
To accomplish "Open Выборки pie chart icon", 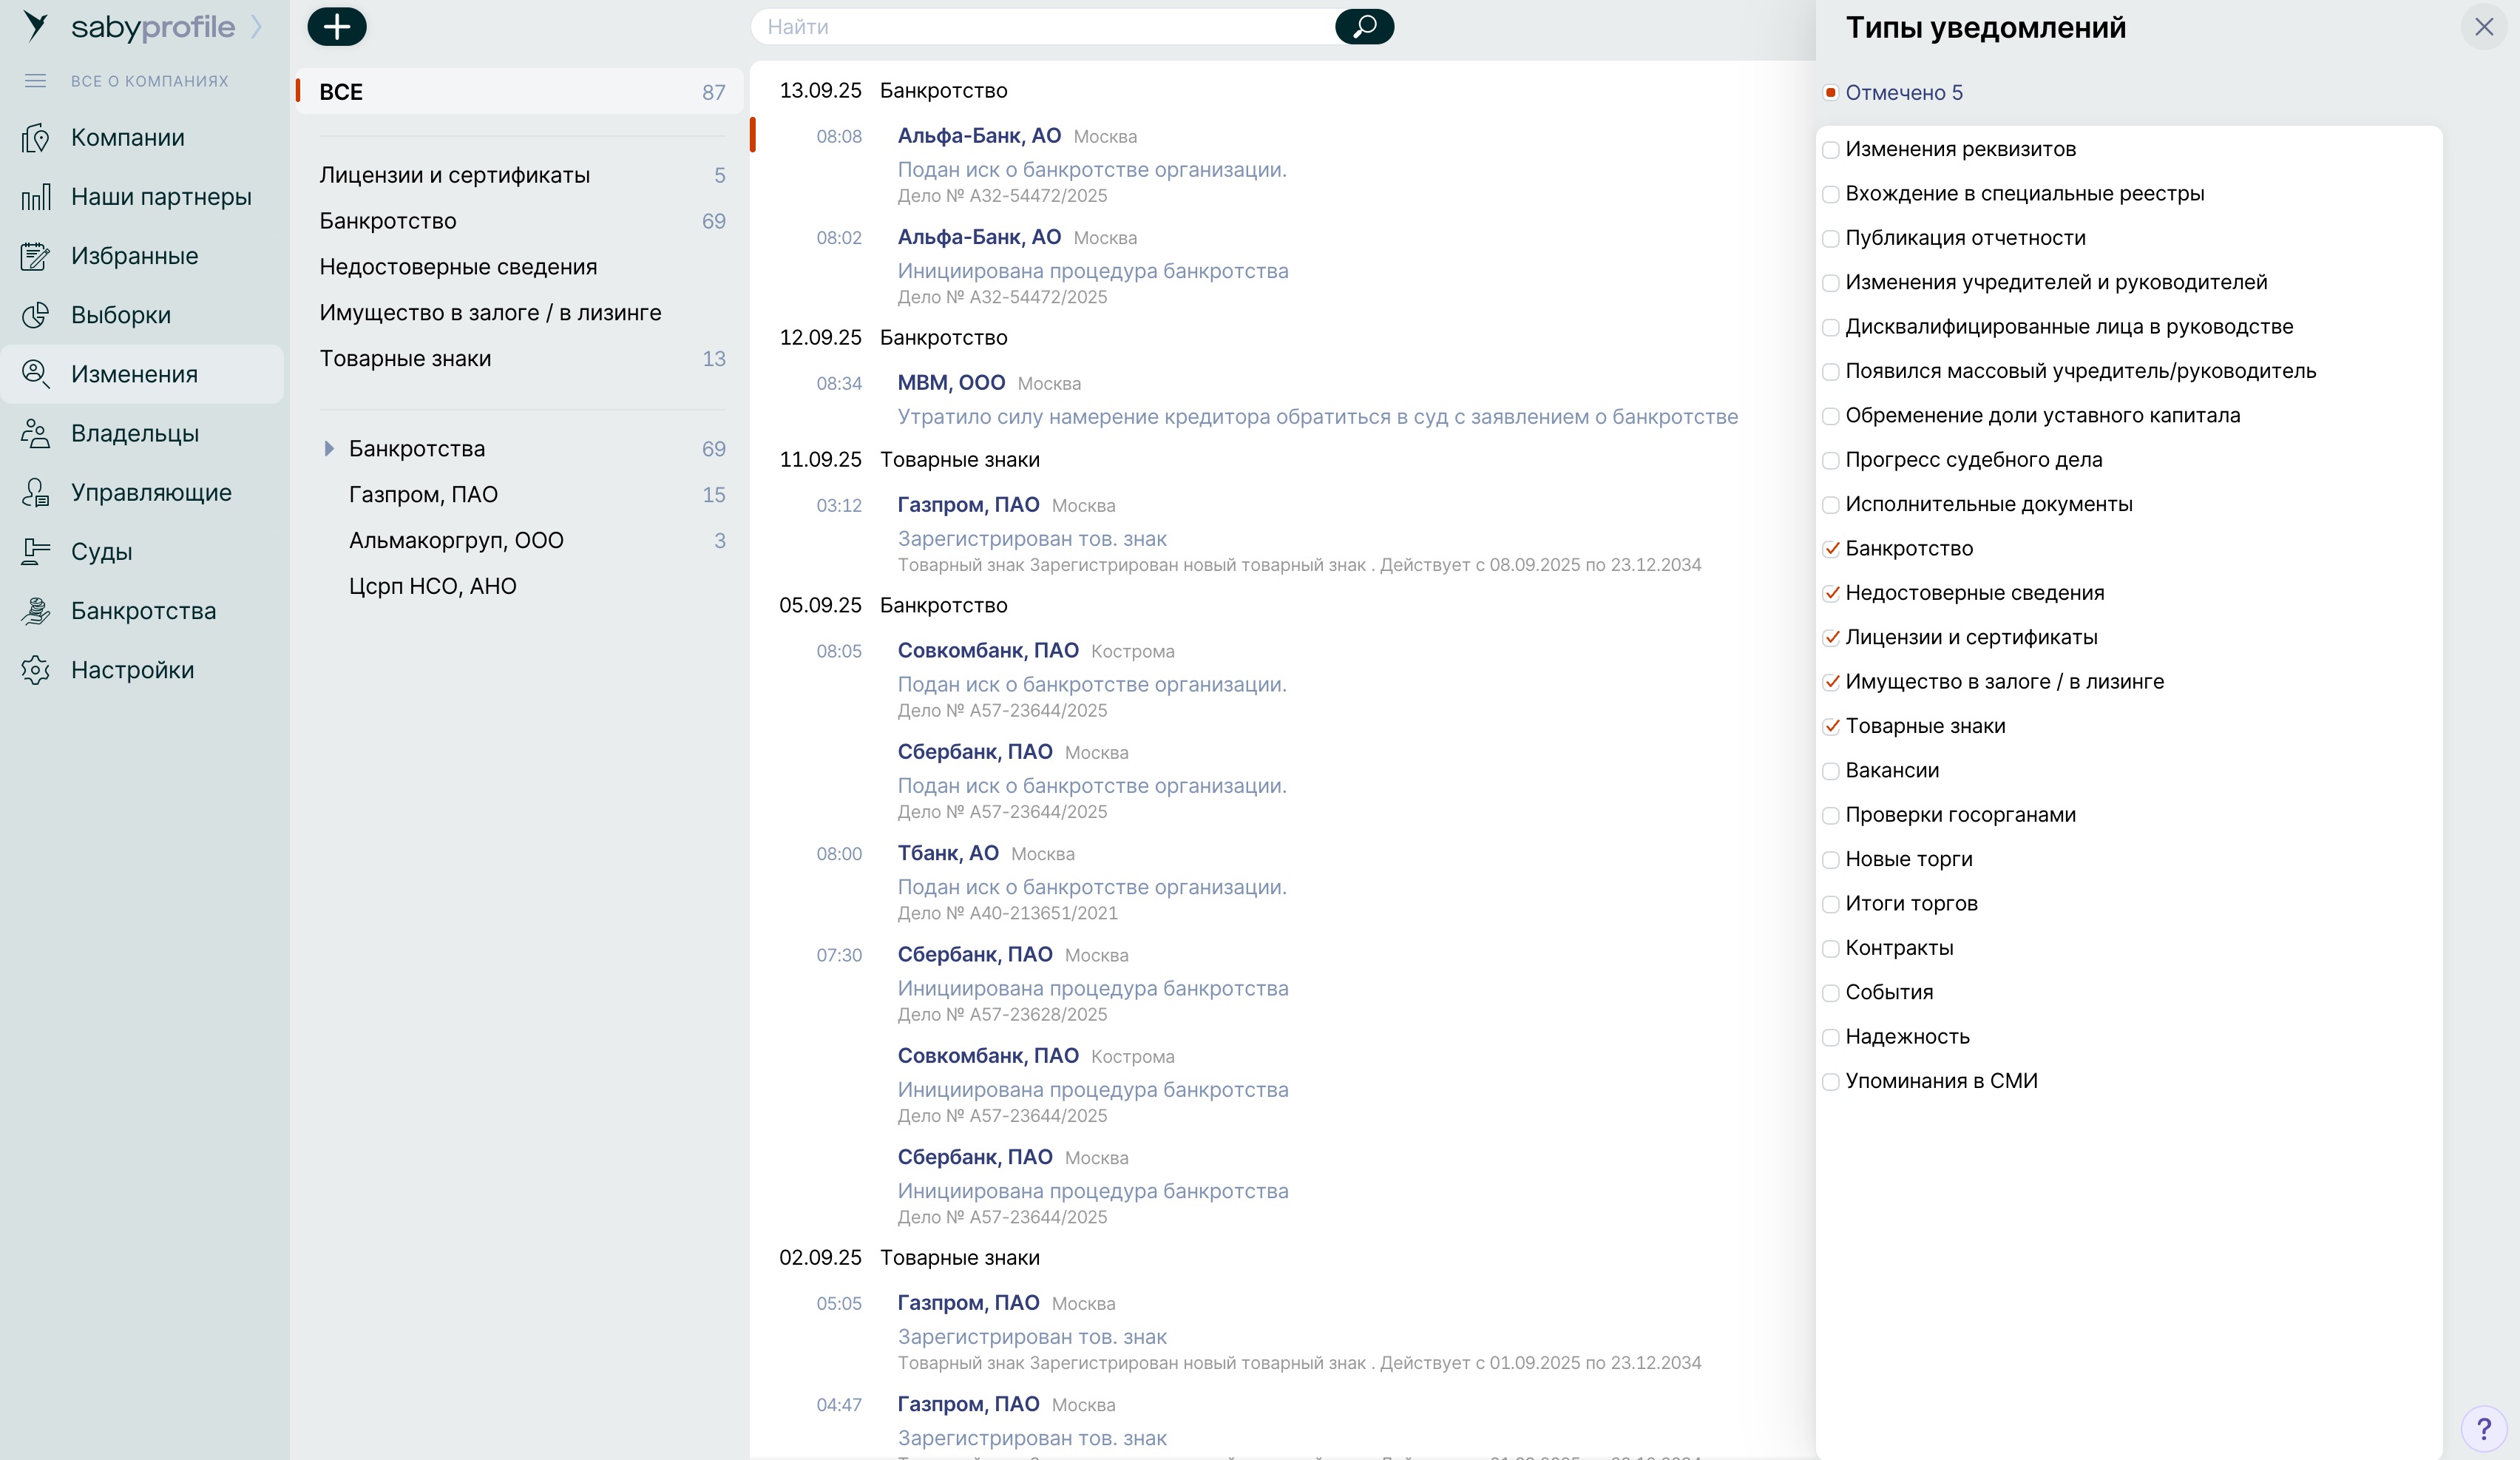I will [36, 315].
